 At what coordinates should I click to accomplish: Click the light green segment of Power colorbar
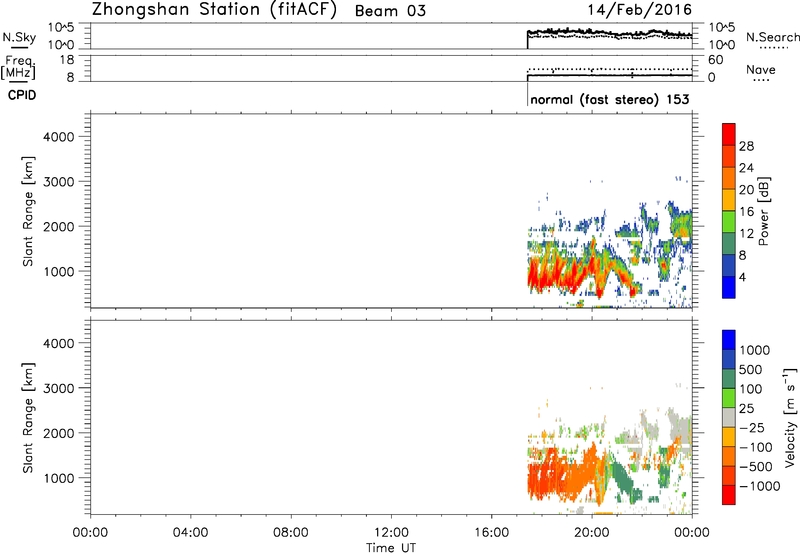[729, 221]
